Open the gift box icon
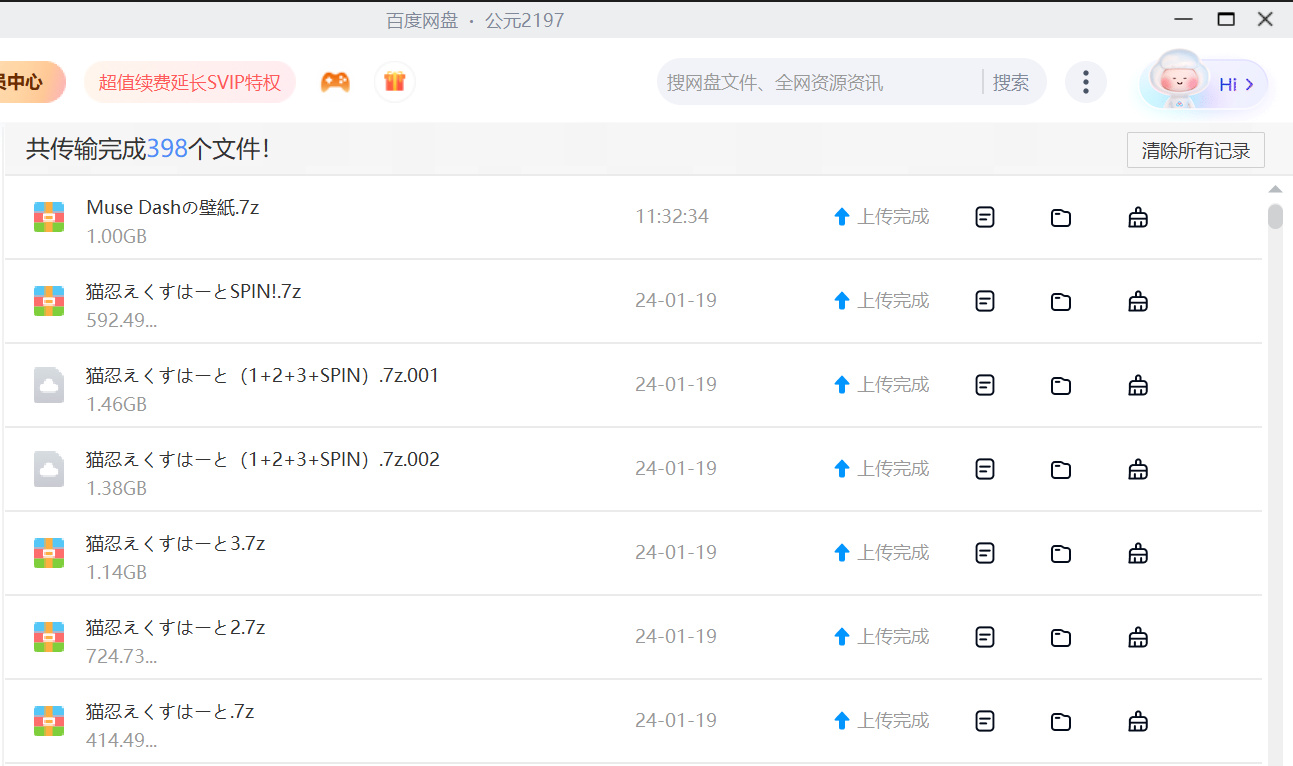1293x766 pixels. 395,82
